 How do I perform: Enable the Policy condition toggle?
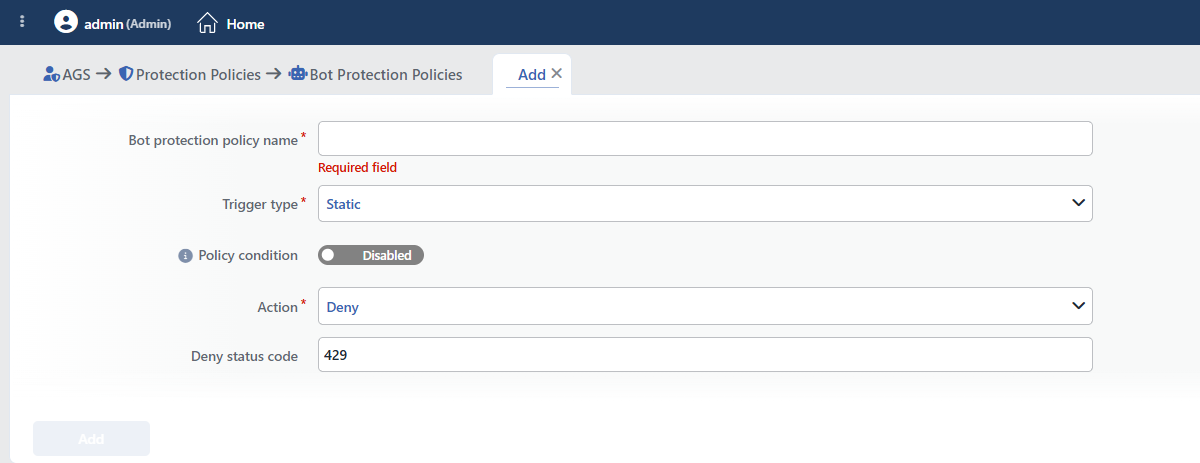click(x=371, y=255)
